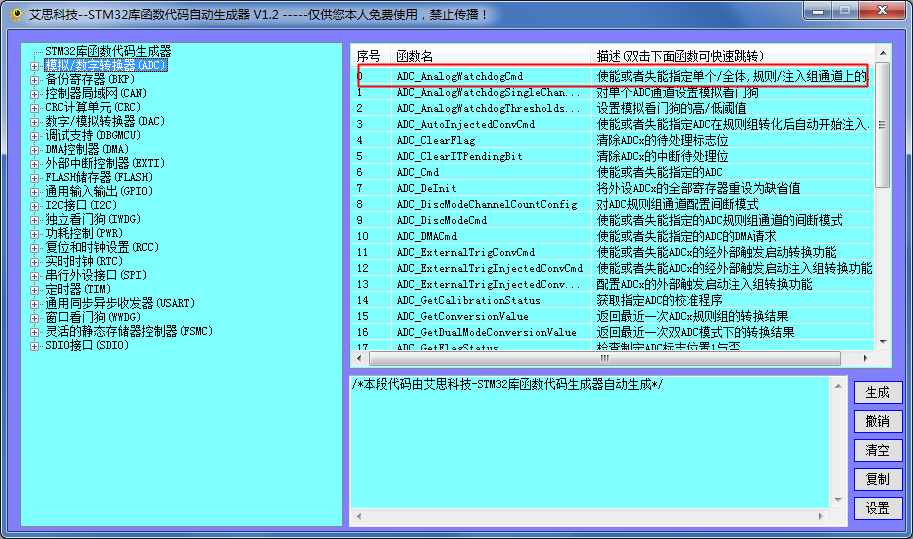The image size is (913, 539).
Task: Click the application icon in title bar
Action: click(16, 15)
